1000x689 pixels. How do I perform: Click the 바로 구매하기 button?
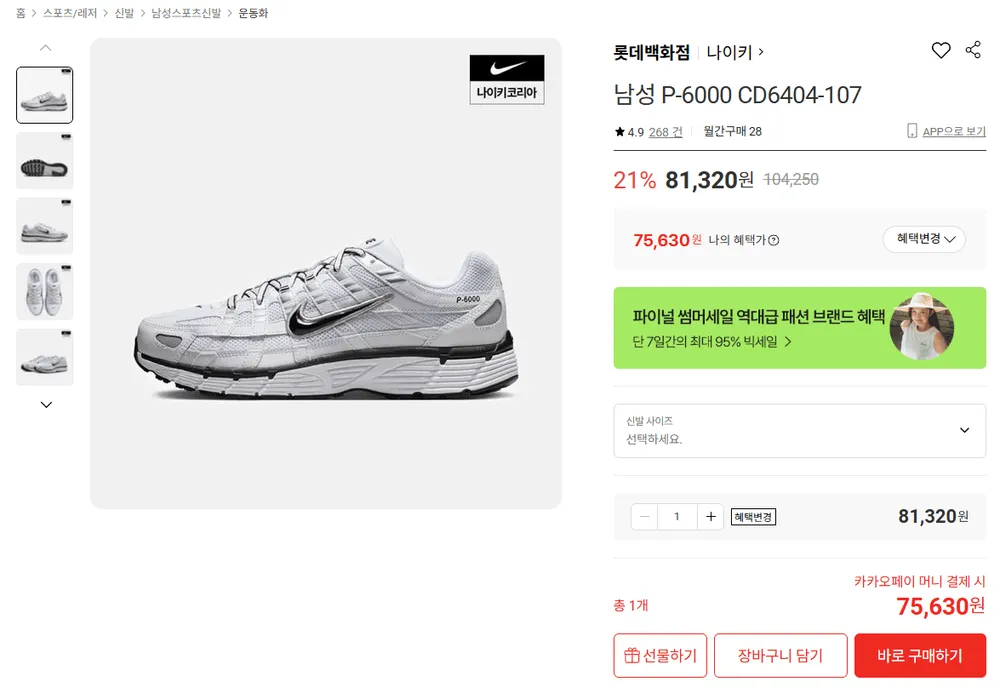pyautogui.click(x=920, y=655)
